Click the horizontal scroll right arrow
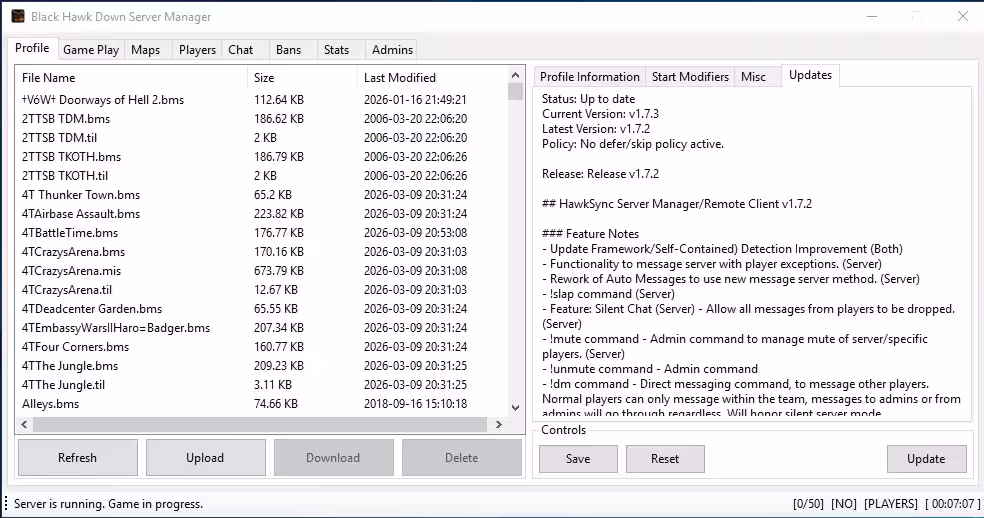The width and height of the screenshot is (984, 518). [x=499, y=424]
